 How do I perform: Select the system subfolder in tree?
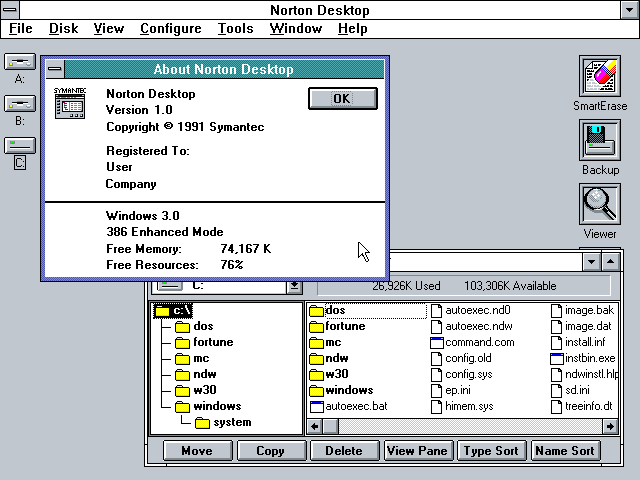click(x=223, y=422)
